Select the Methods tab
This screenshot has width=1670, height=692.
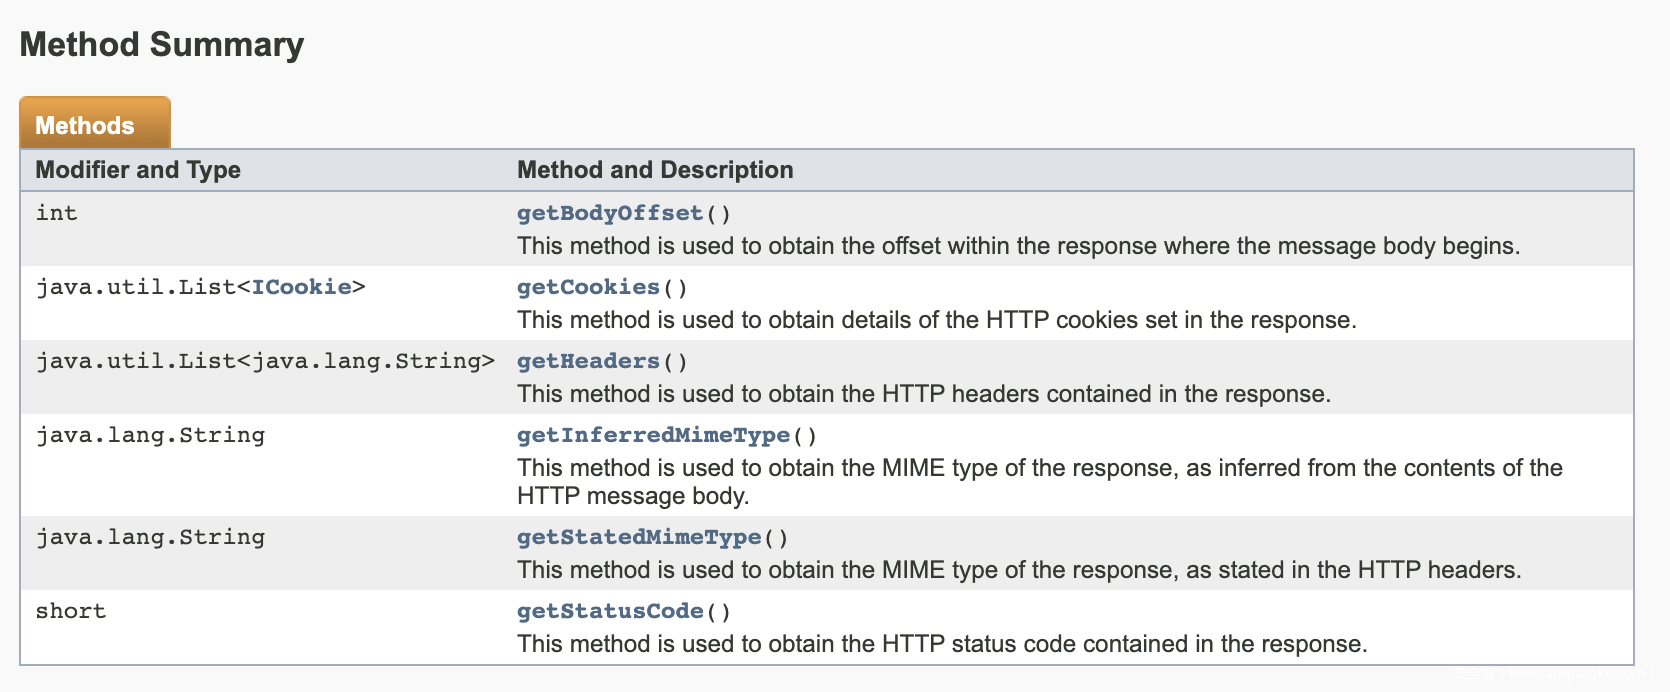click(85, 125)
